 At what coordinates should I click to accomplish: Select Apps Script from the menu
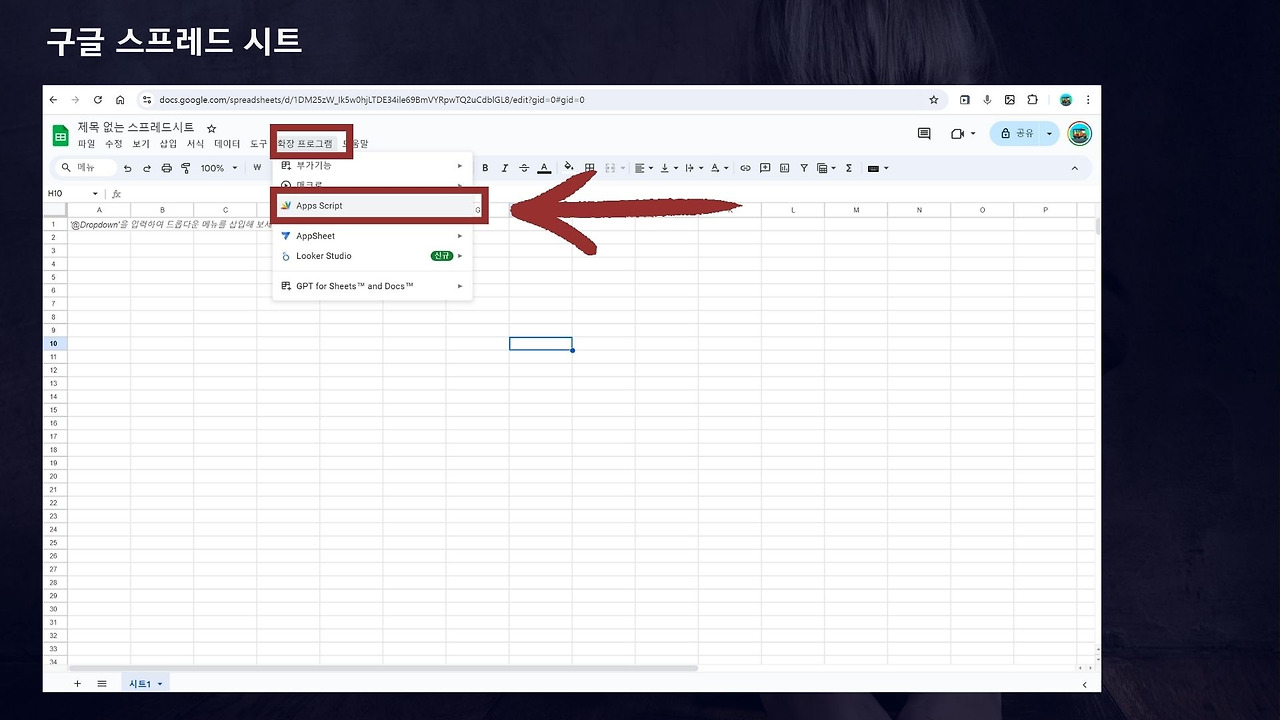point(372,206)
